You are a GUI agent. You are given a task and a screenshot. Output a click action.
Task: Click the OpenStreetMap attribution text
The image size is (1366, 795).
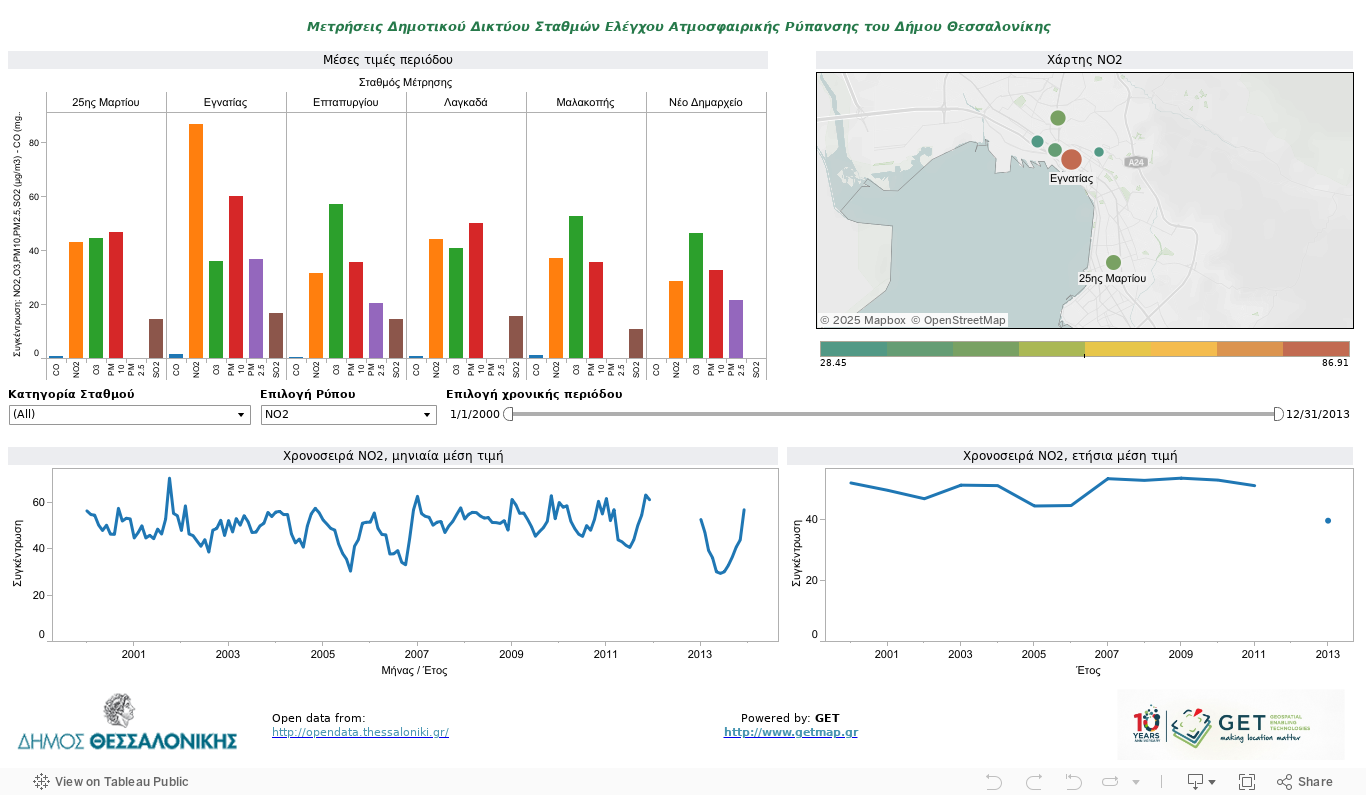pos(960,320)
